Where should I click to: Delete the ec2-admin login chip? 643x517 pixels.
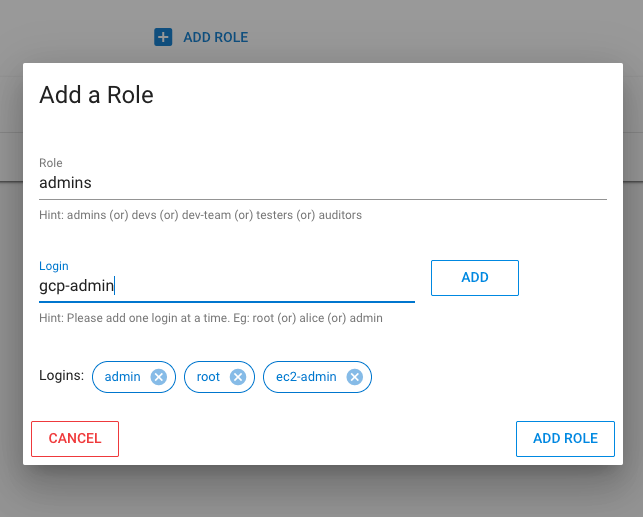pos(354,377)
